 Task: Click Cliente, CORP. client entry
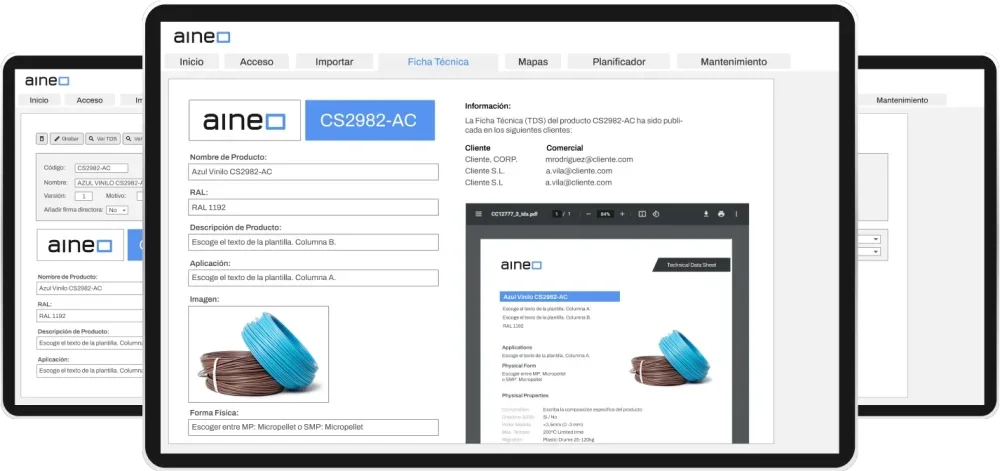491,159
